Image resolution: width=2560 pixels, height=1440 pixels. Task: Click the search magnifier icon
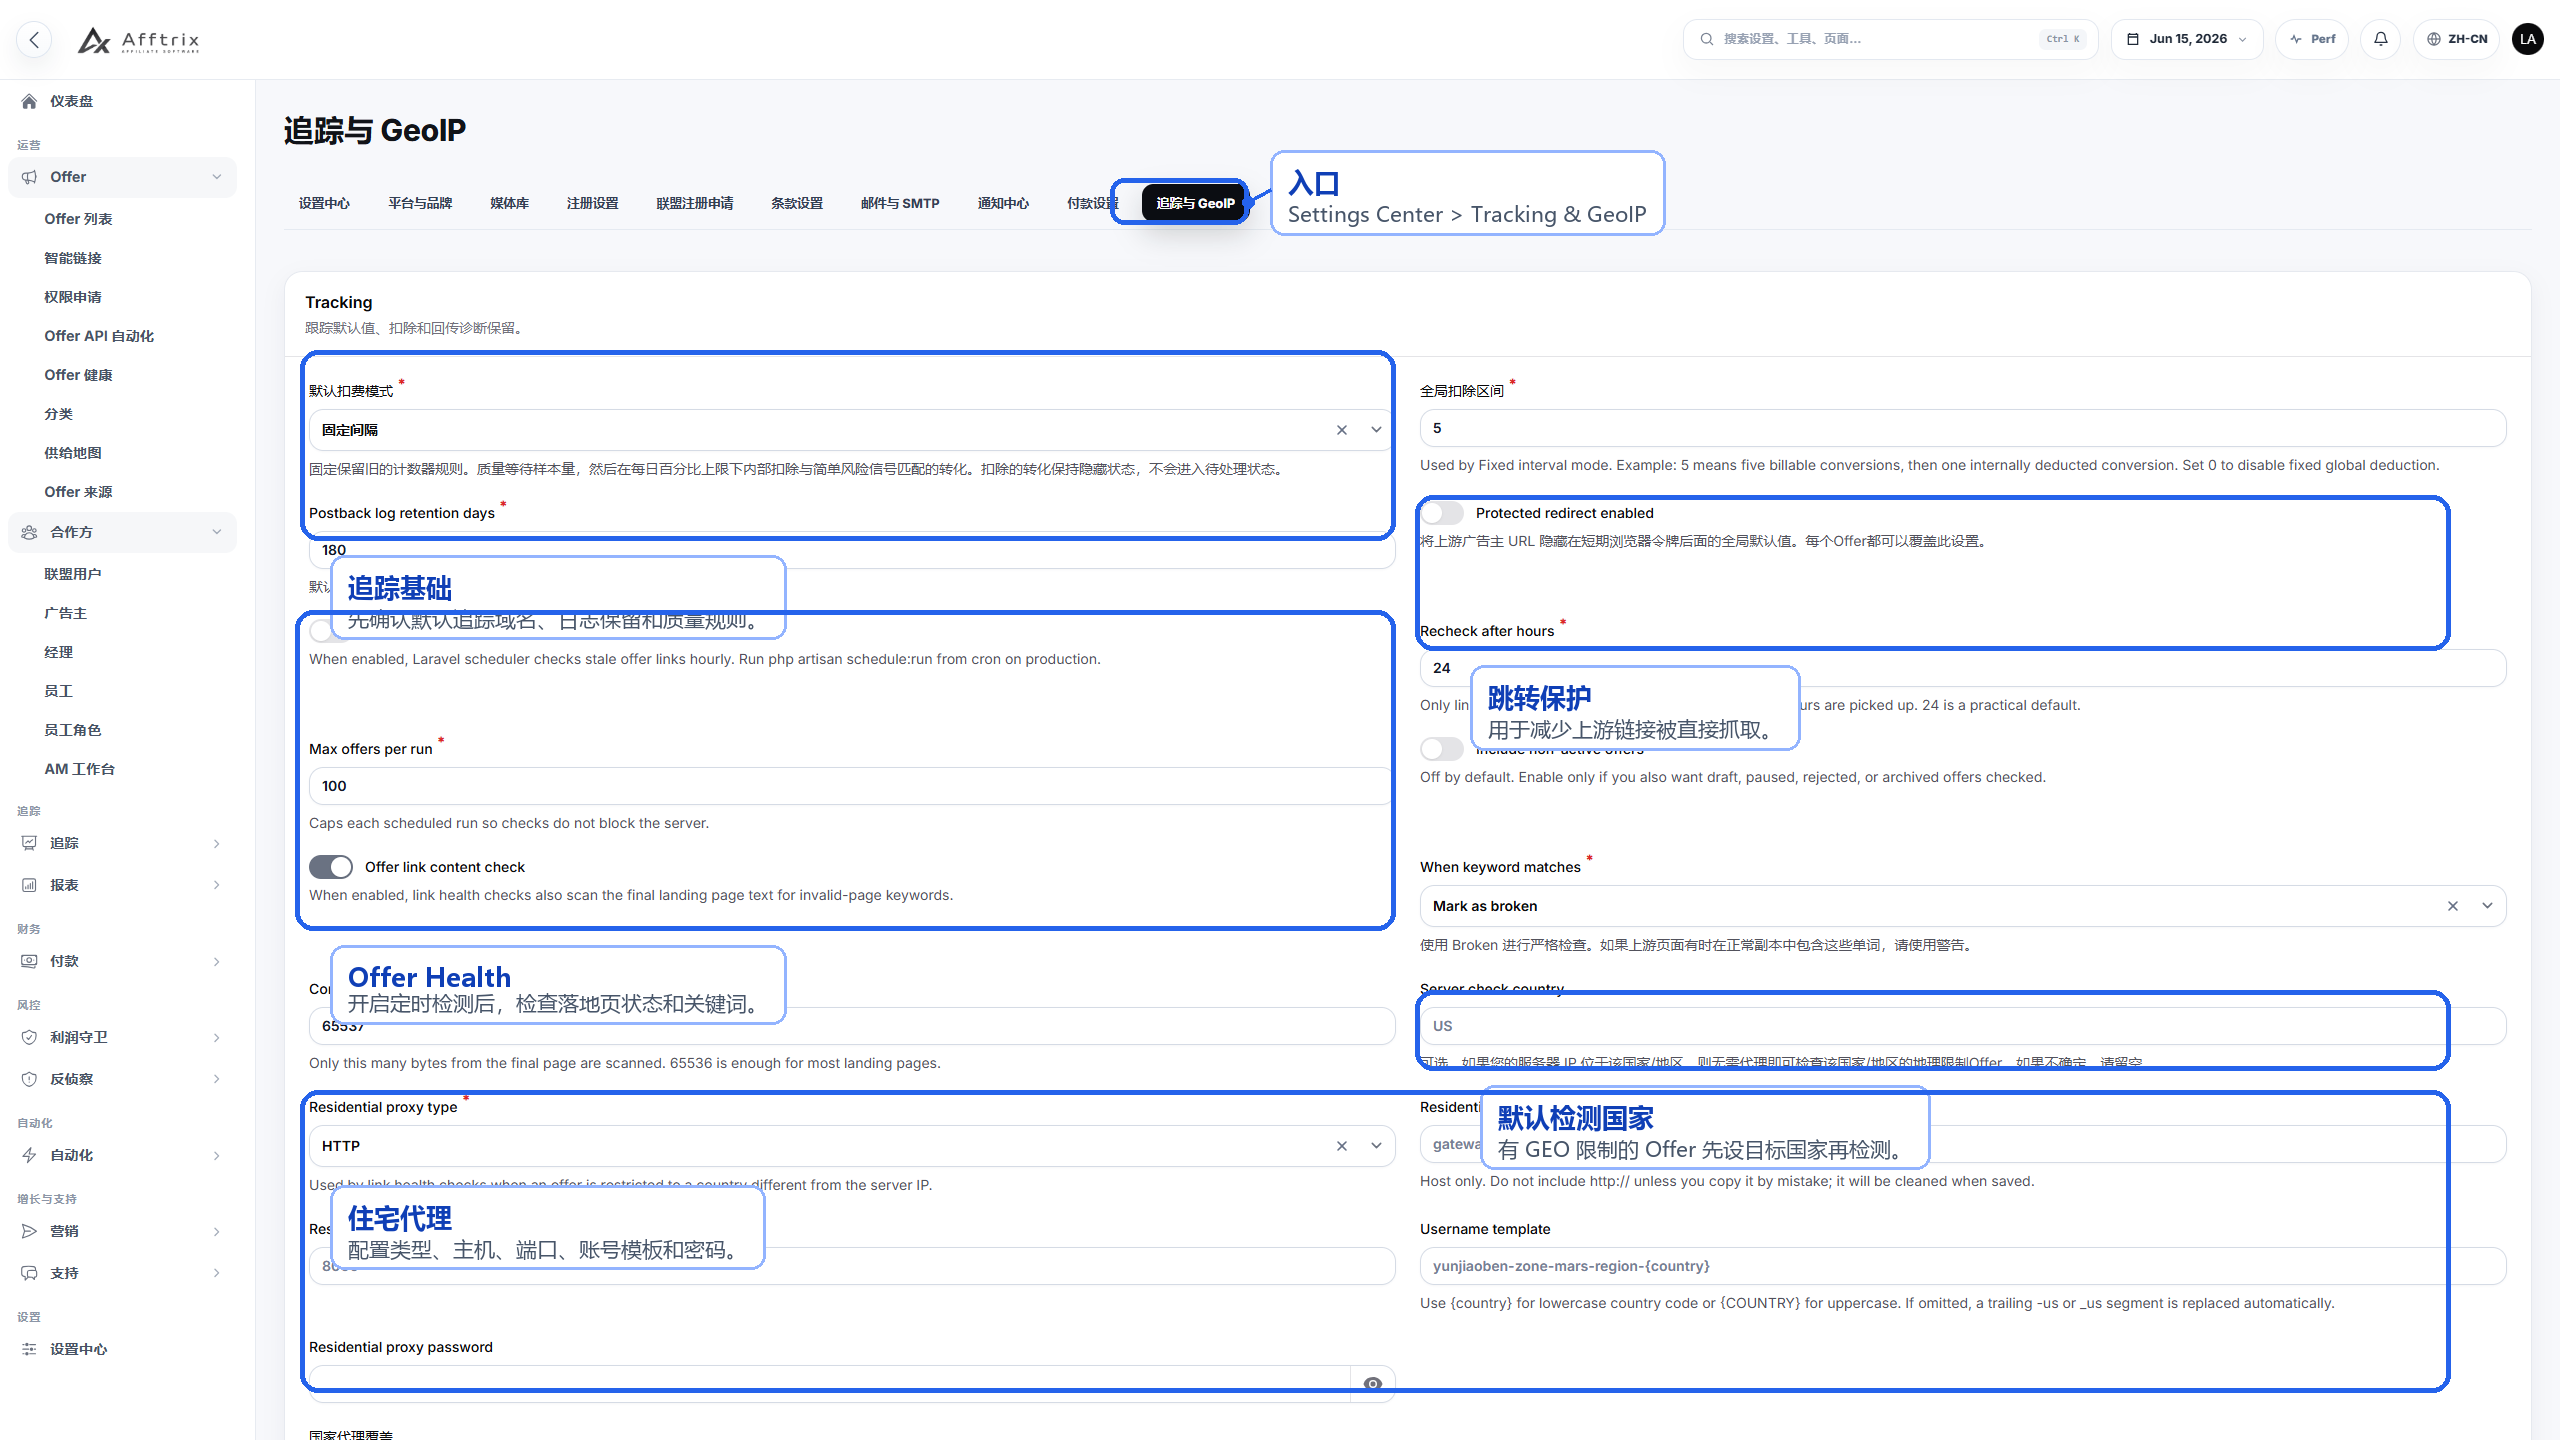[x=1707, y=39]
